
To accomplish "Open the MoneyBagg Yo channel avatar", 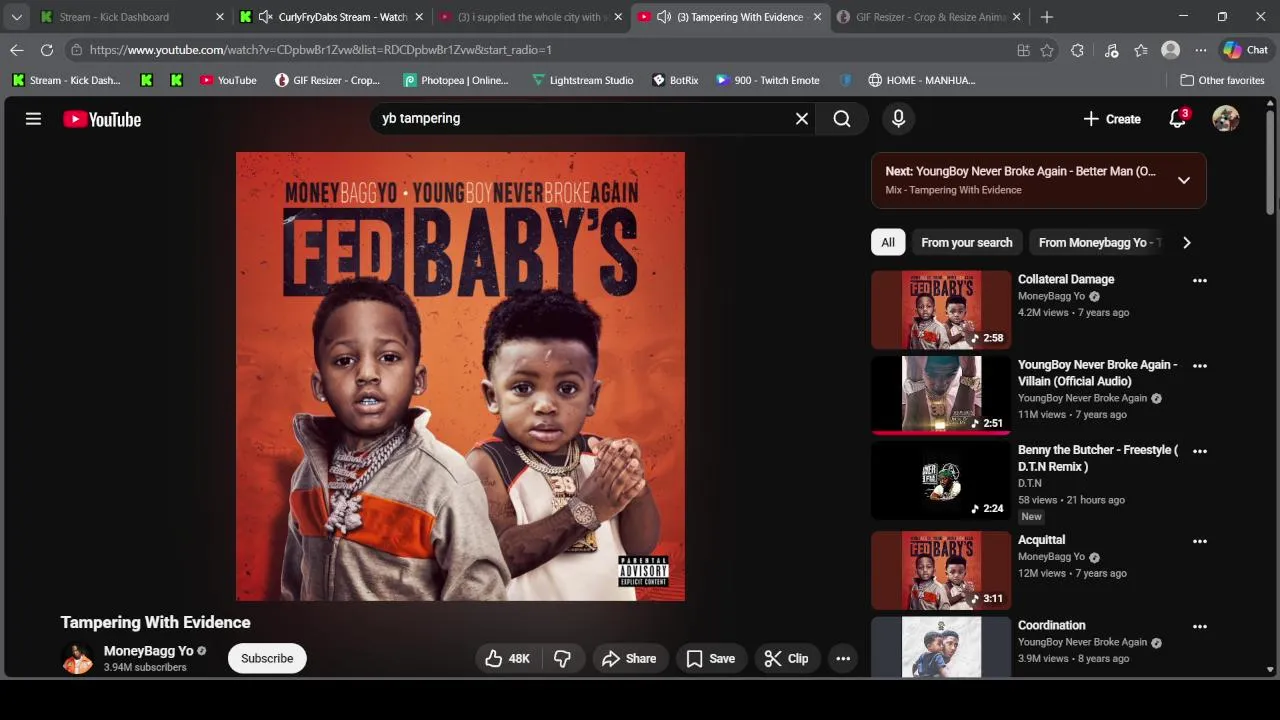I will pos(77,658).
